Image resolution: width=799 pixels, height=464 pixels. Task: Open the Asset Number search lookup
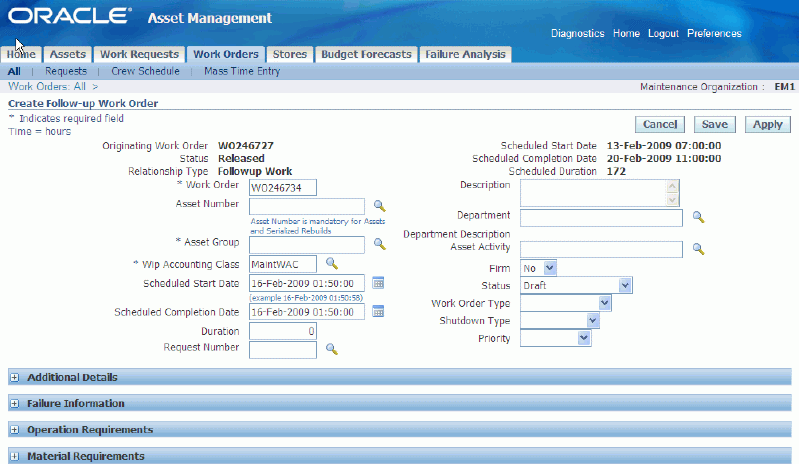tap(379, 206)
